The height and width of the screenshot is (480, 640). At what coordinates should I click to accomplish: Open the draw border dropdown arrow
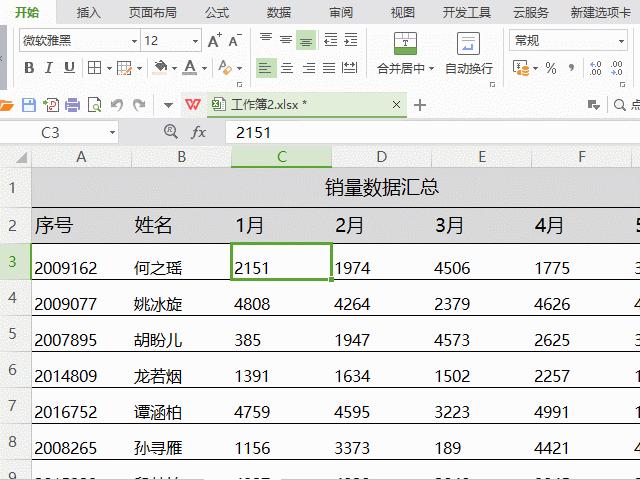[x=140, y=68]
